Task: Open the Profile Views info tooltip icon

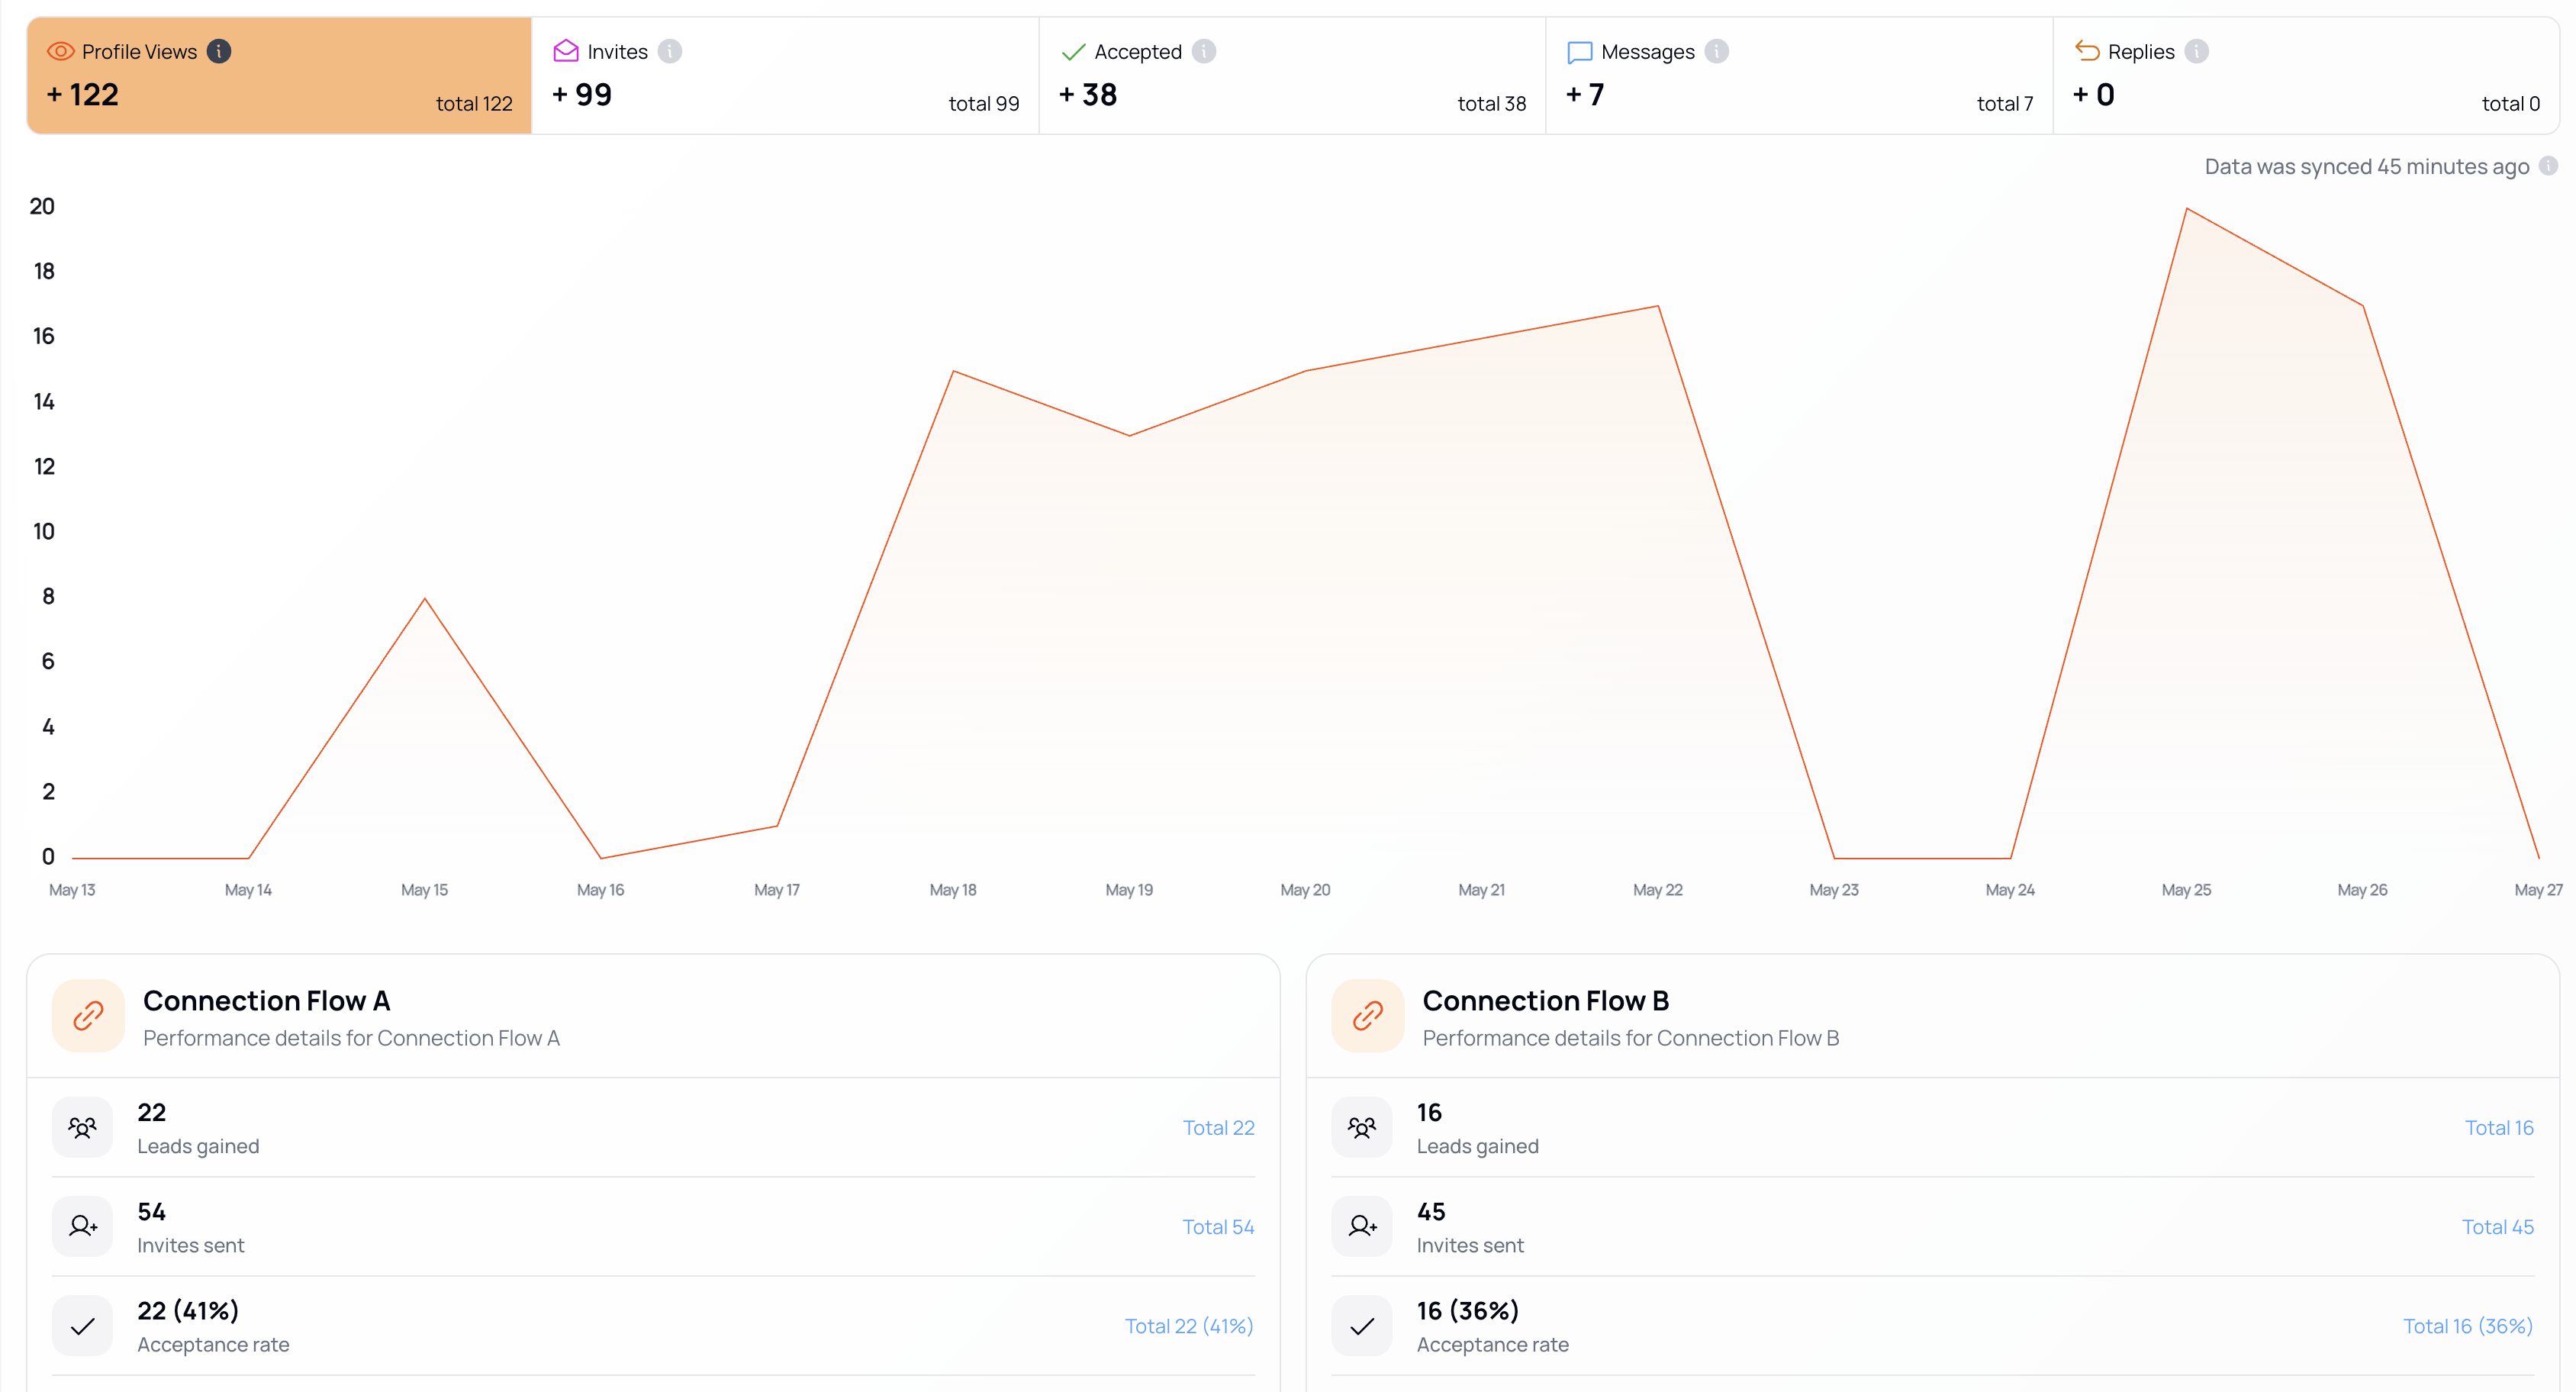Action: click(219, 51)
